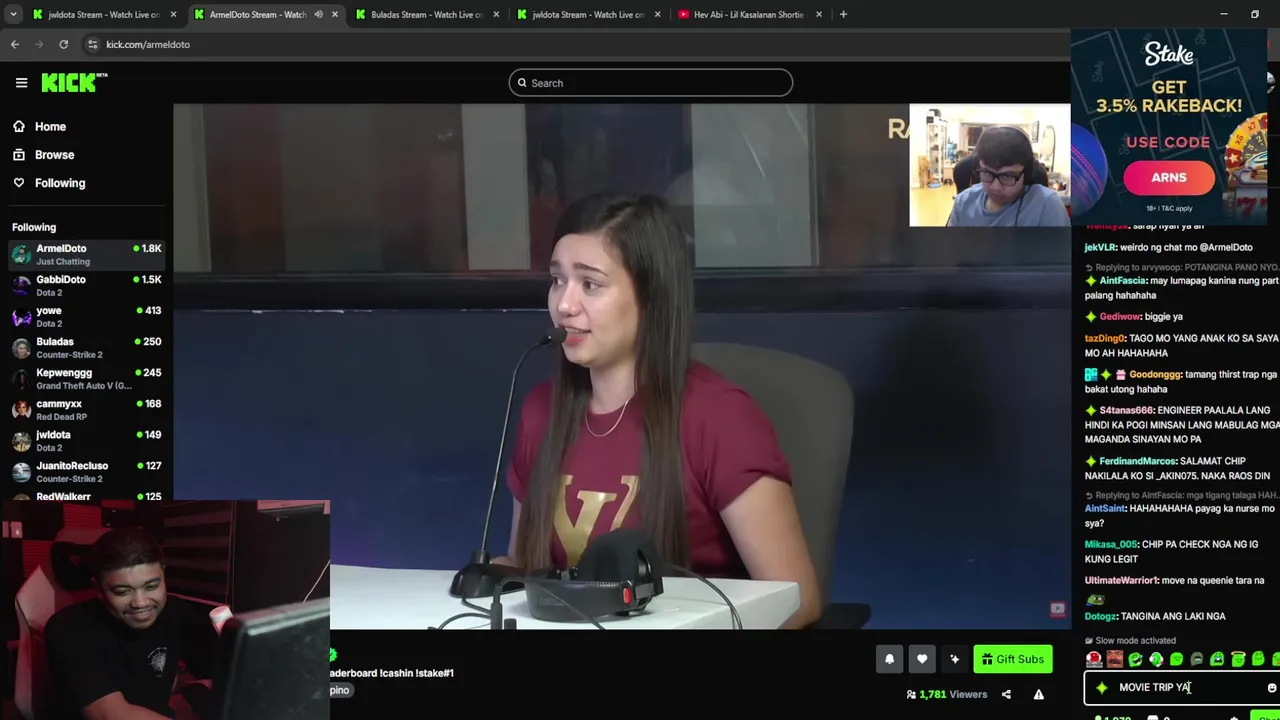Click the browser forward button

pyautogui.click(x=39, y=44)
